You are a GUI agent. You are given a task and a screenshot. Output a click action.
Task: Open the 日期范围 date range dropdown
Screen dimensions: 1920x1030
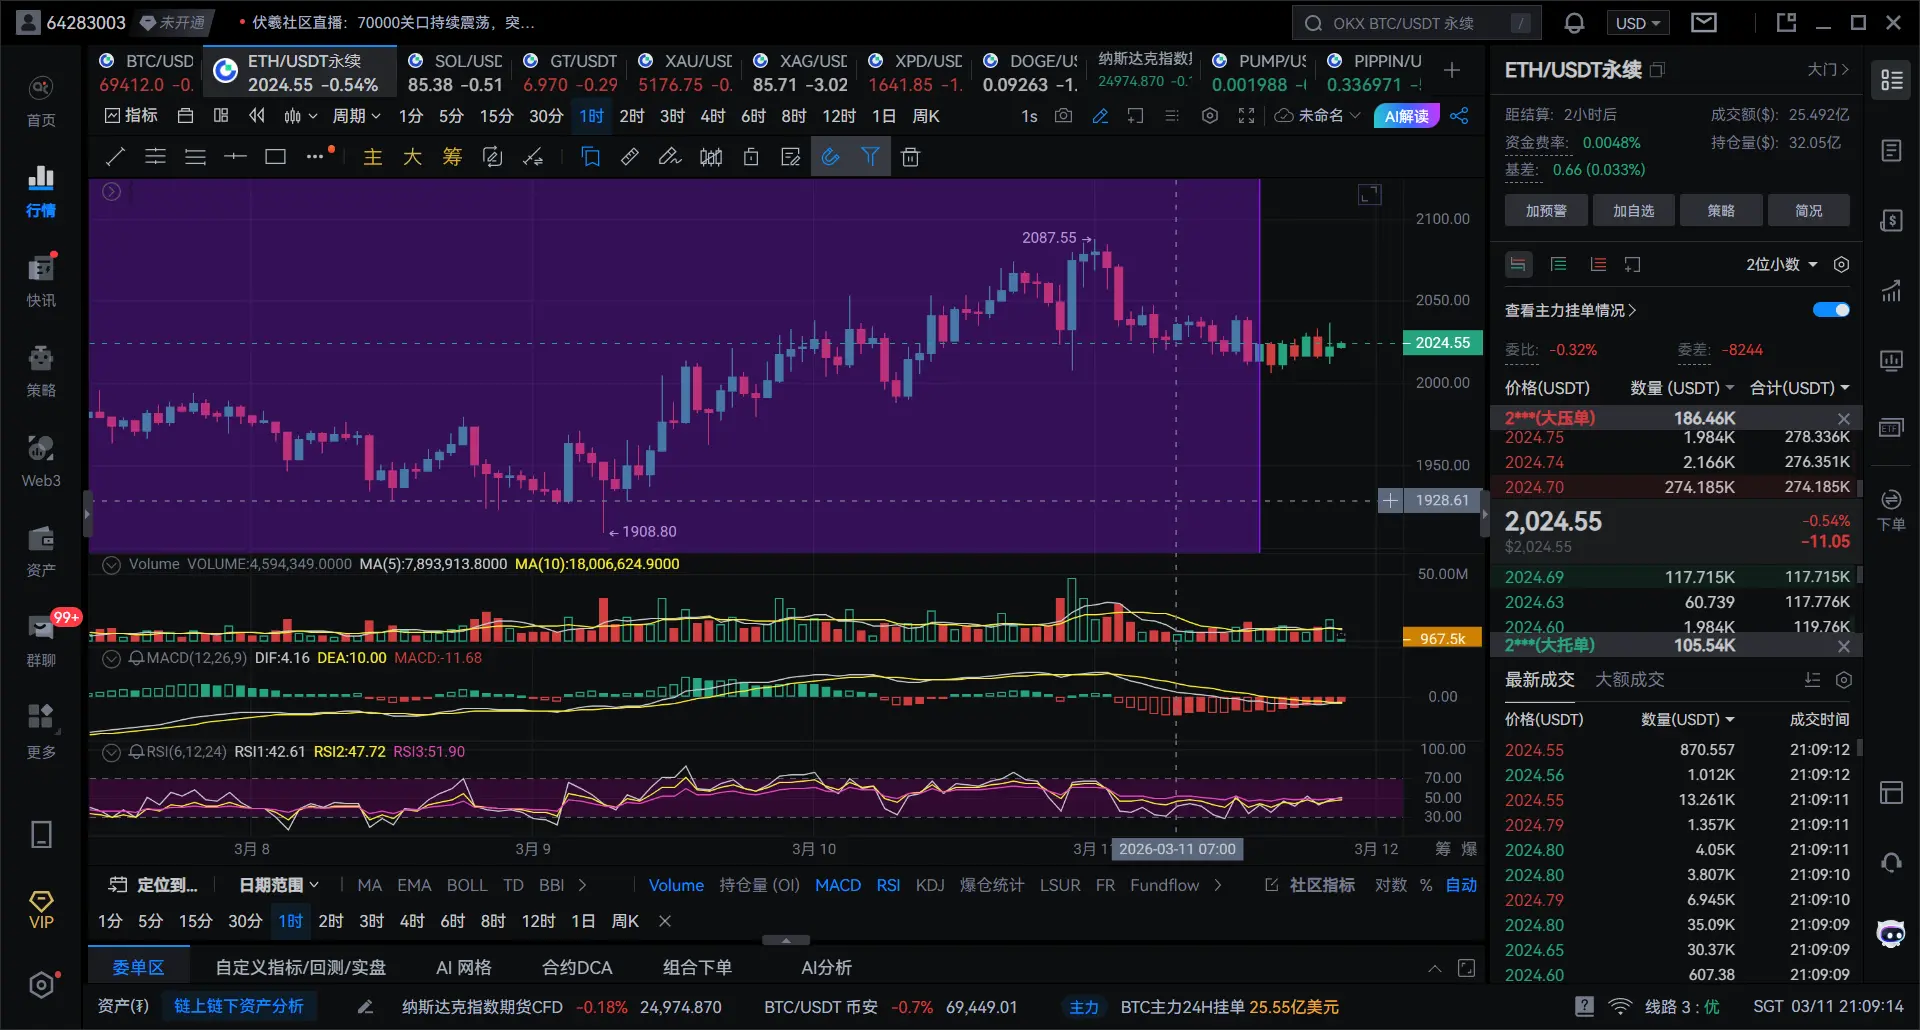pos(279,885)
